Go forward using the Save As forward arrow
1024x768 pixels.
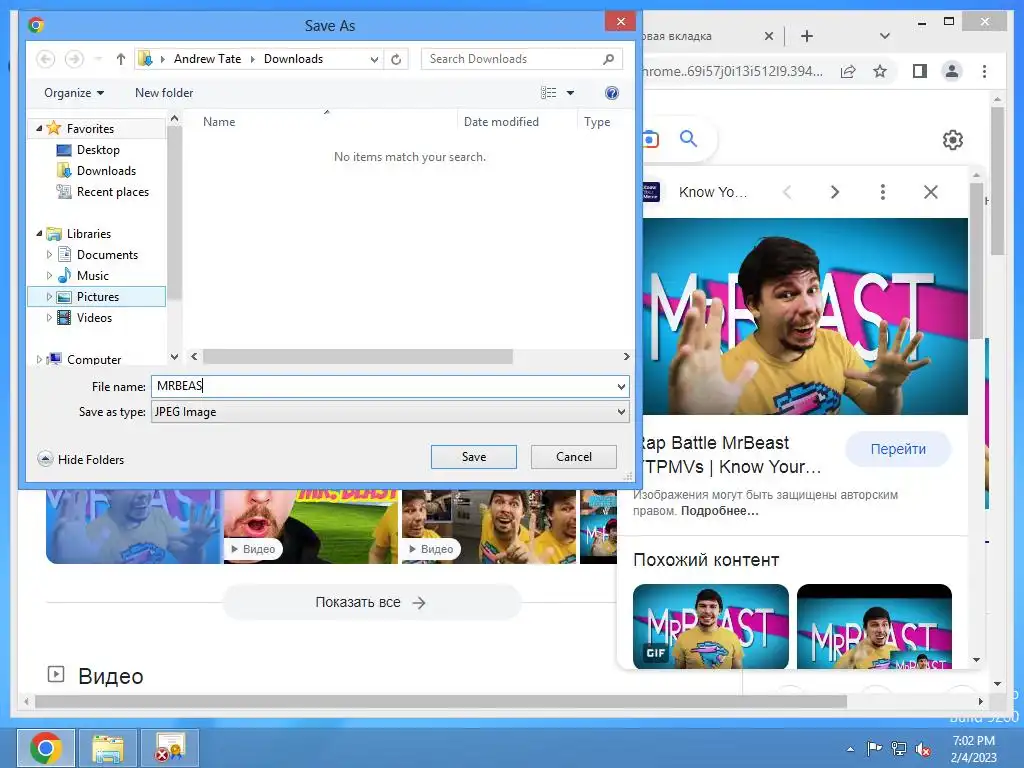tap(74, 59)
